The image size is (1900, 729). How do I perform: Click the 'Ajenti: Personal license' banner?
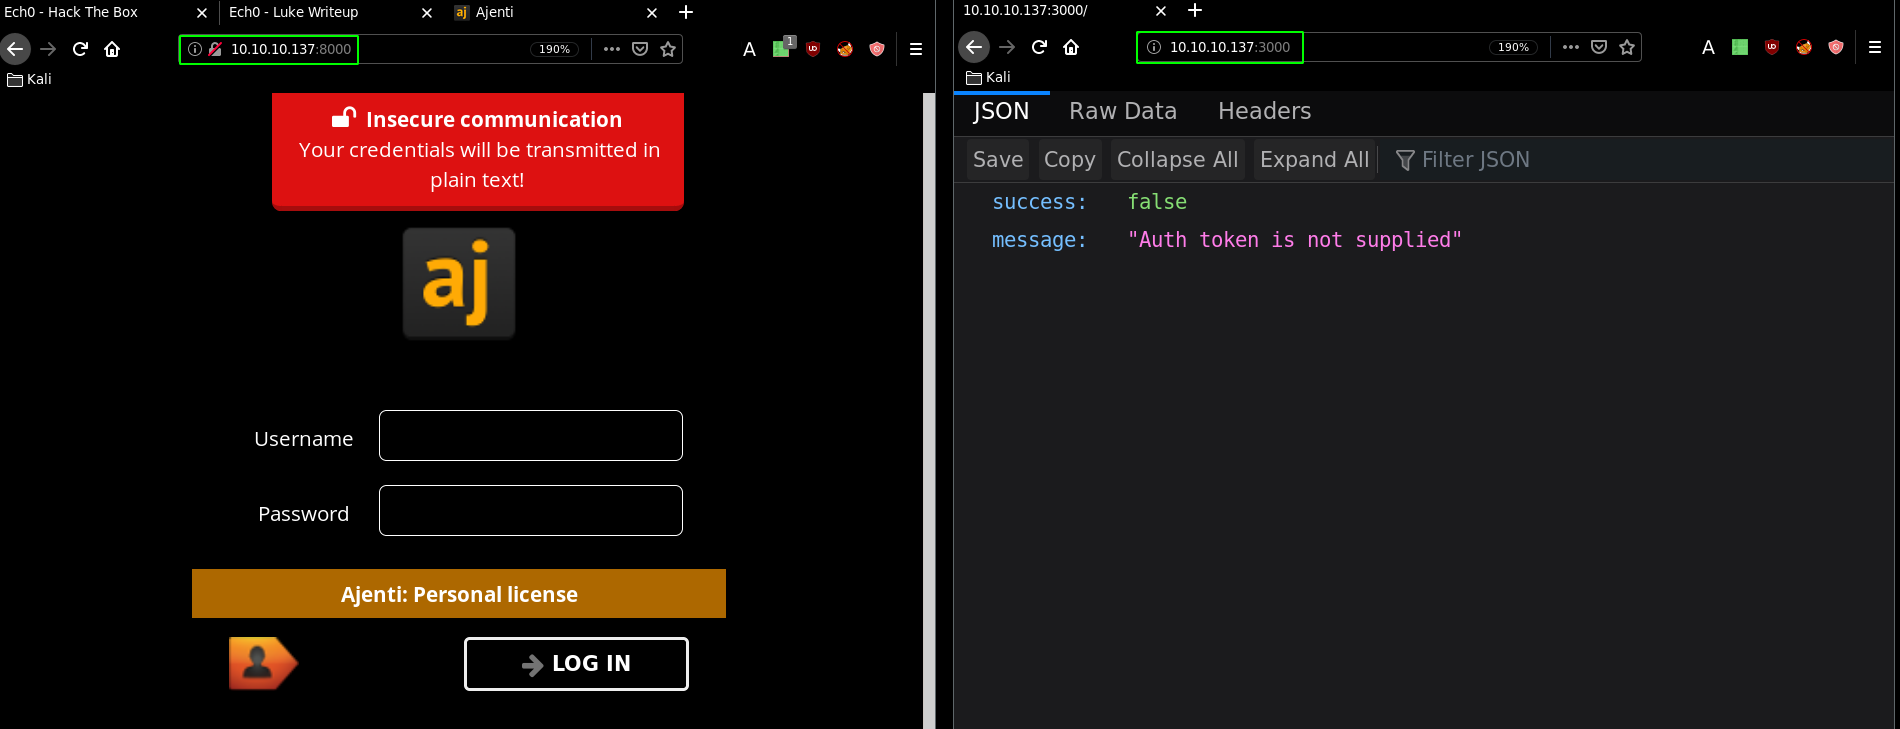[x=459, y=594]
